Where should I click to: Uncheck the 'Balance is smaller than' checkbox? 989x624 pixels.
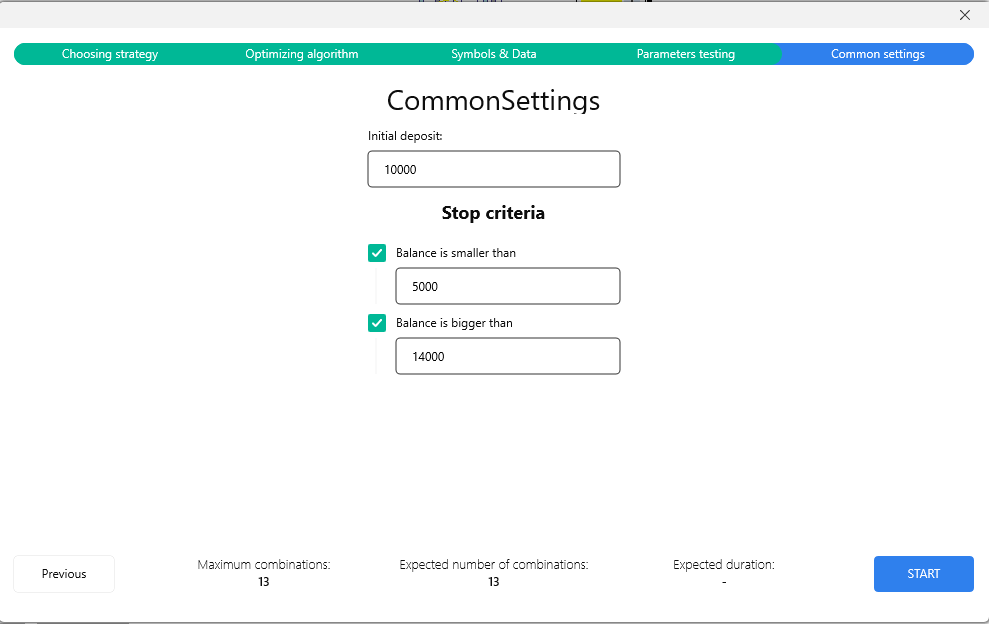pos(377,253)
